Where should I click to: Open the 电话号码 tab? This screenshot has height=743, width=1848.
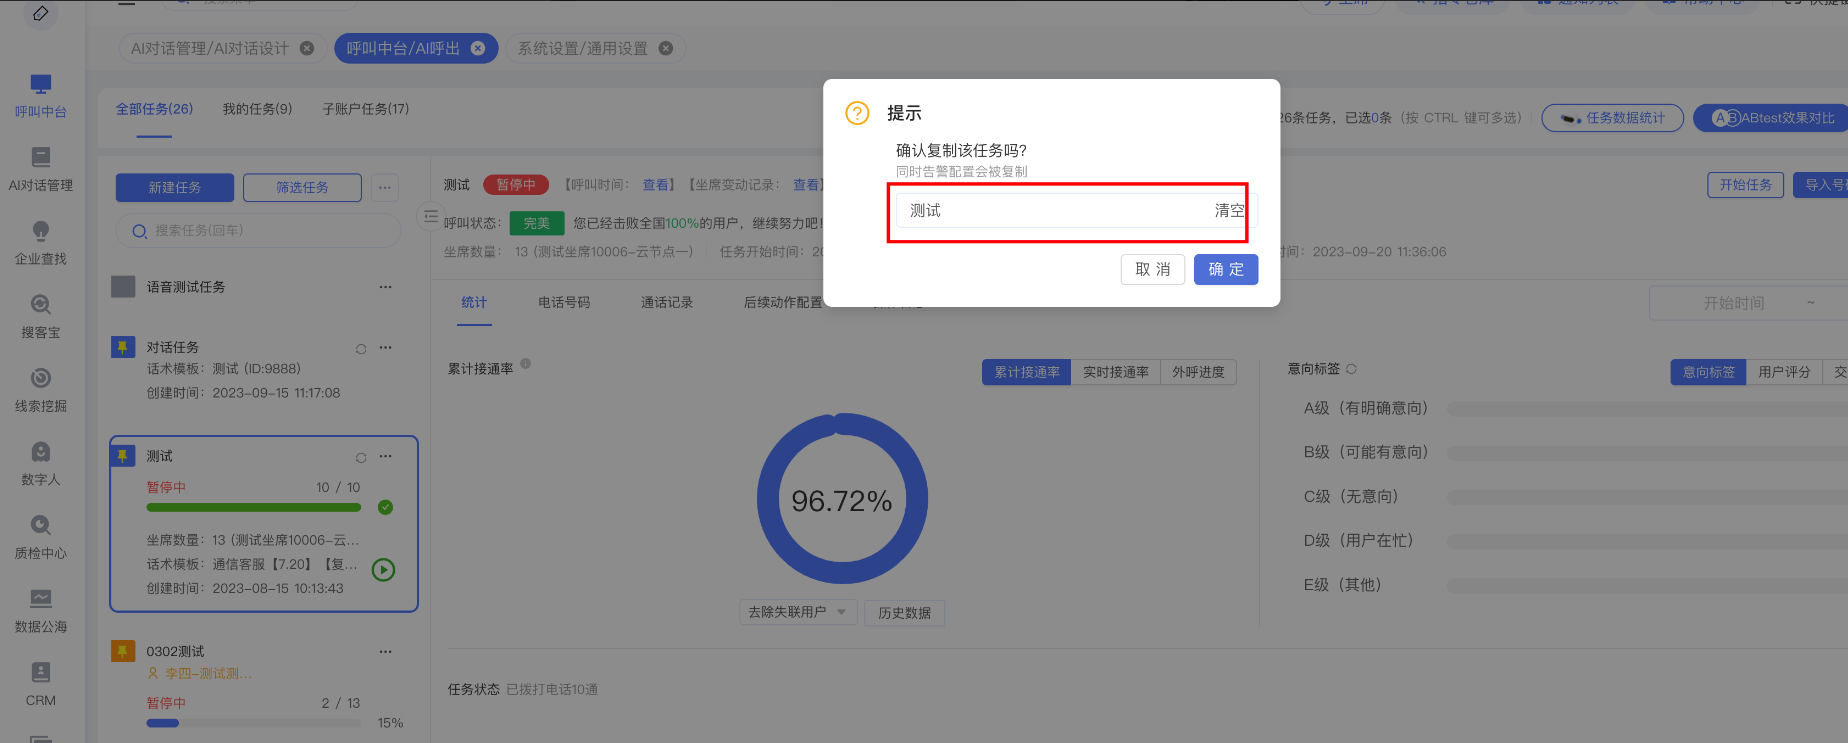coord(564,302)
